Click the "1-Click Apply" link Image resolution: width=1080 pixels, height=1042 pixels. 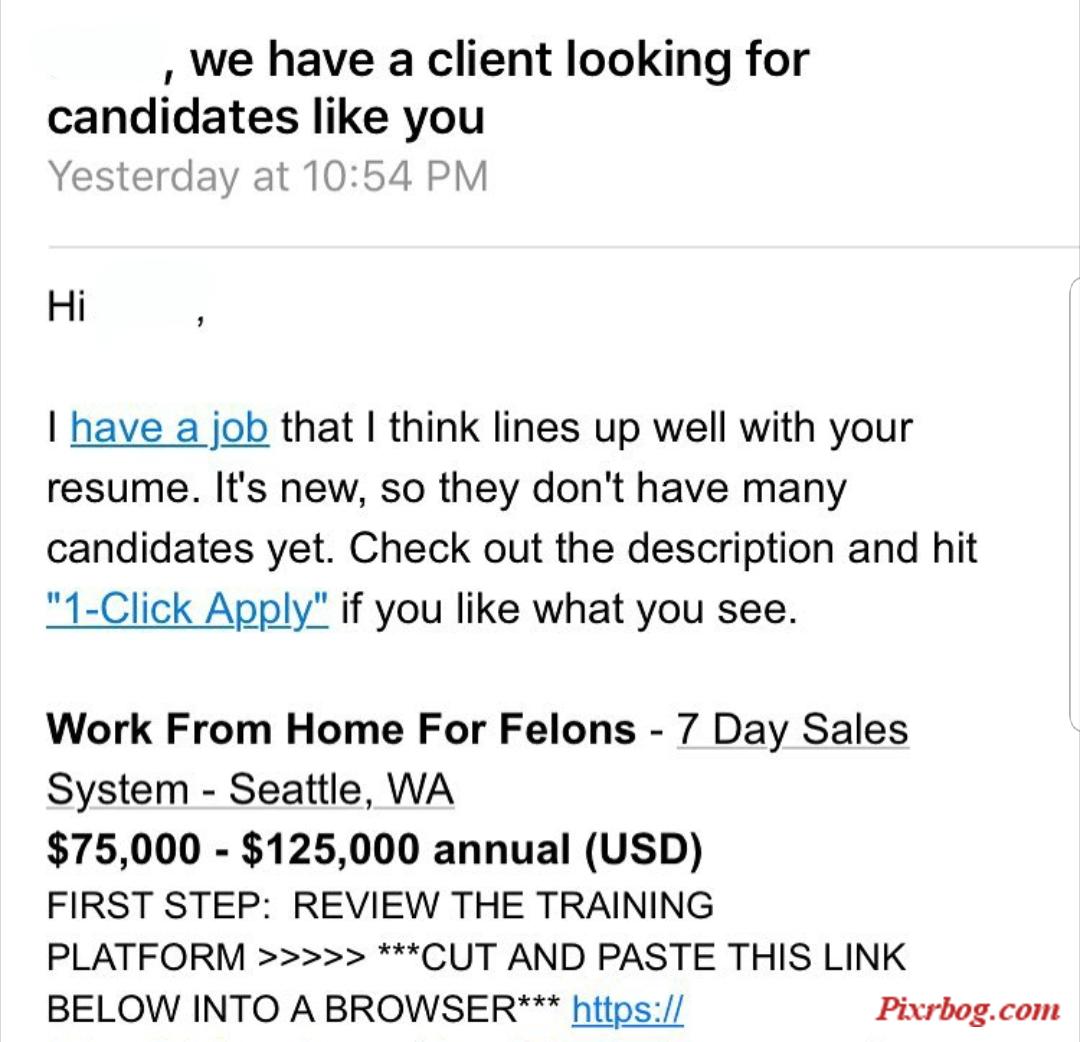(x=187, y=609)
